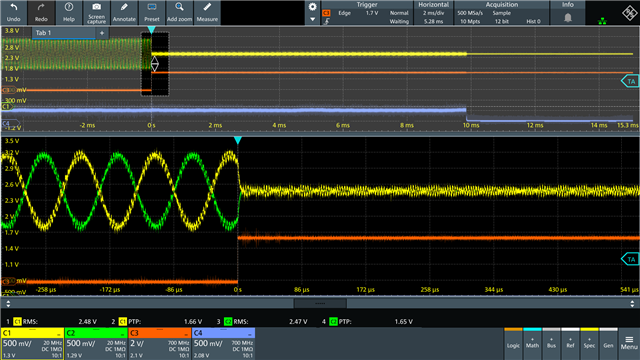
Task: Add a Spec spectrum
Action: (589, 344)
